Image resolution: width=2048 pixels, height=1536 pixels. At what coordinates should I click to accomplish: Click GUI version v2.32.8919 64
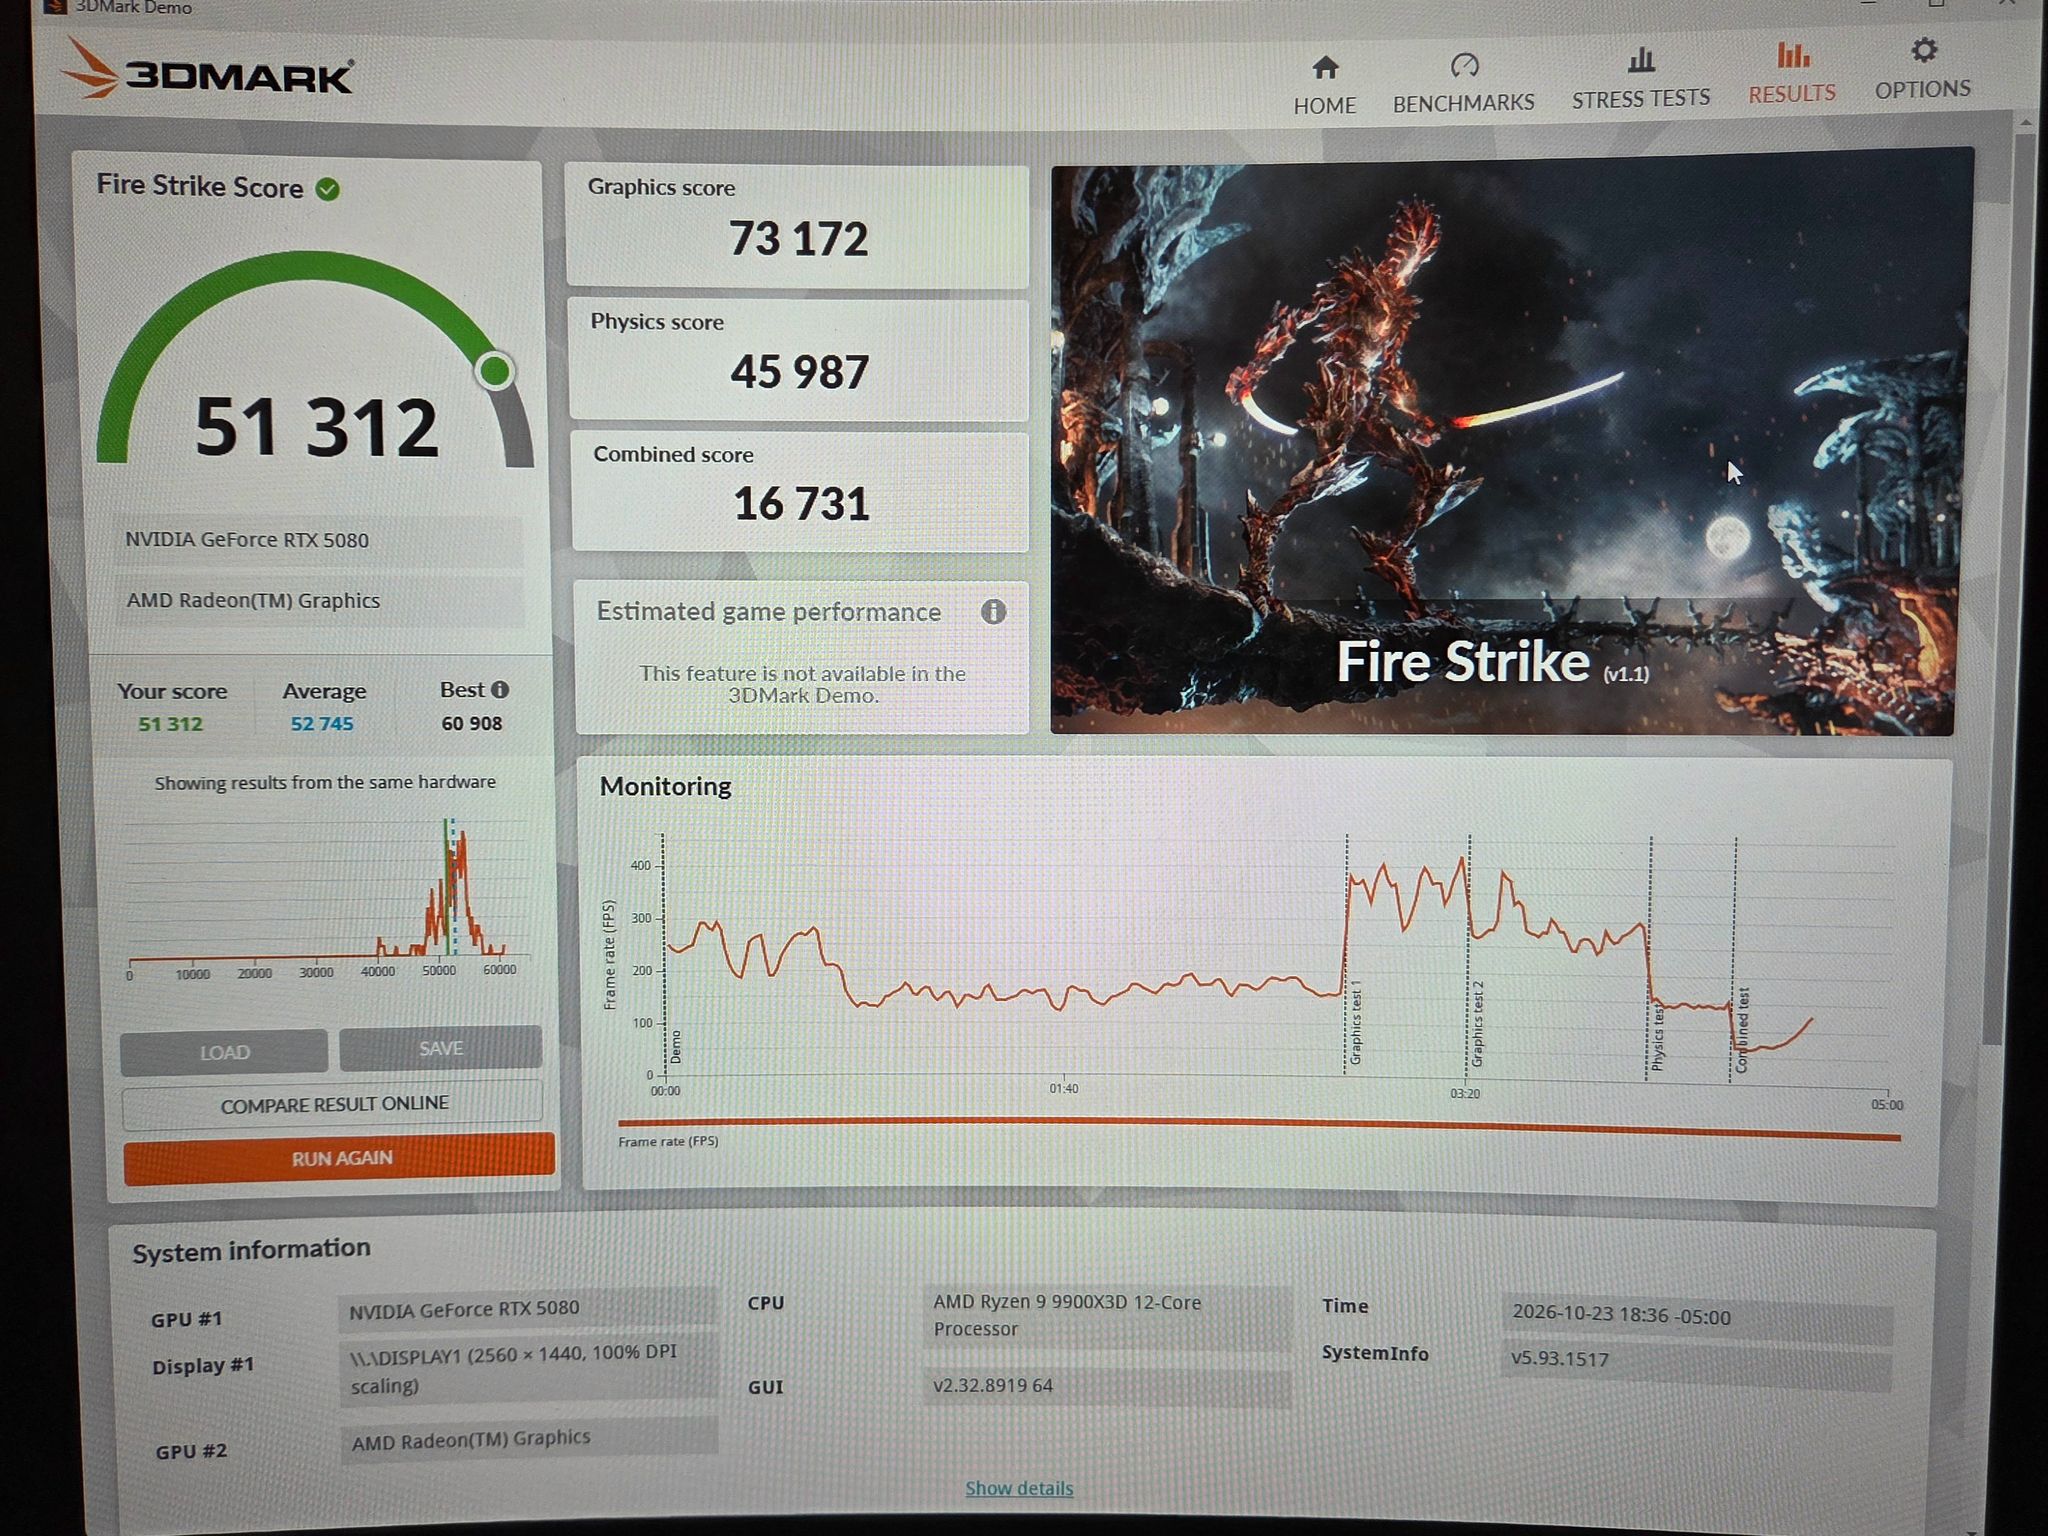[x=1106, y=1386]
